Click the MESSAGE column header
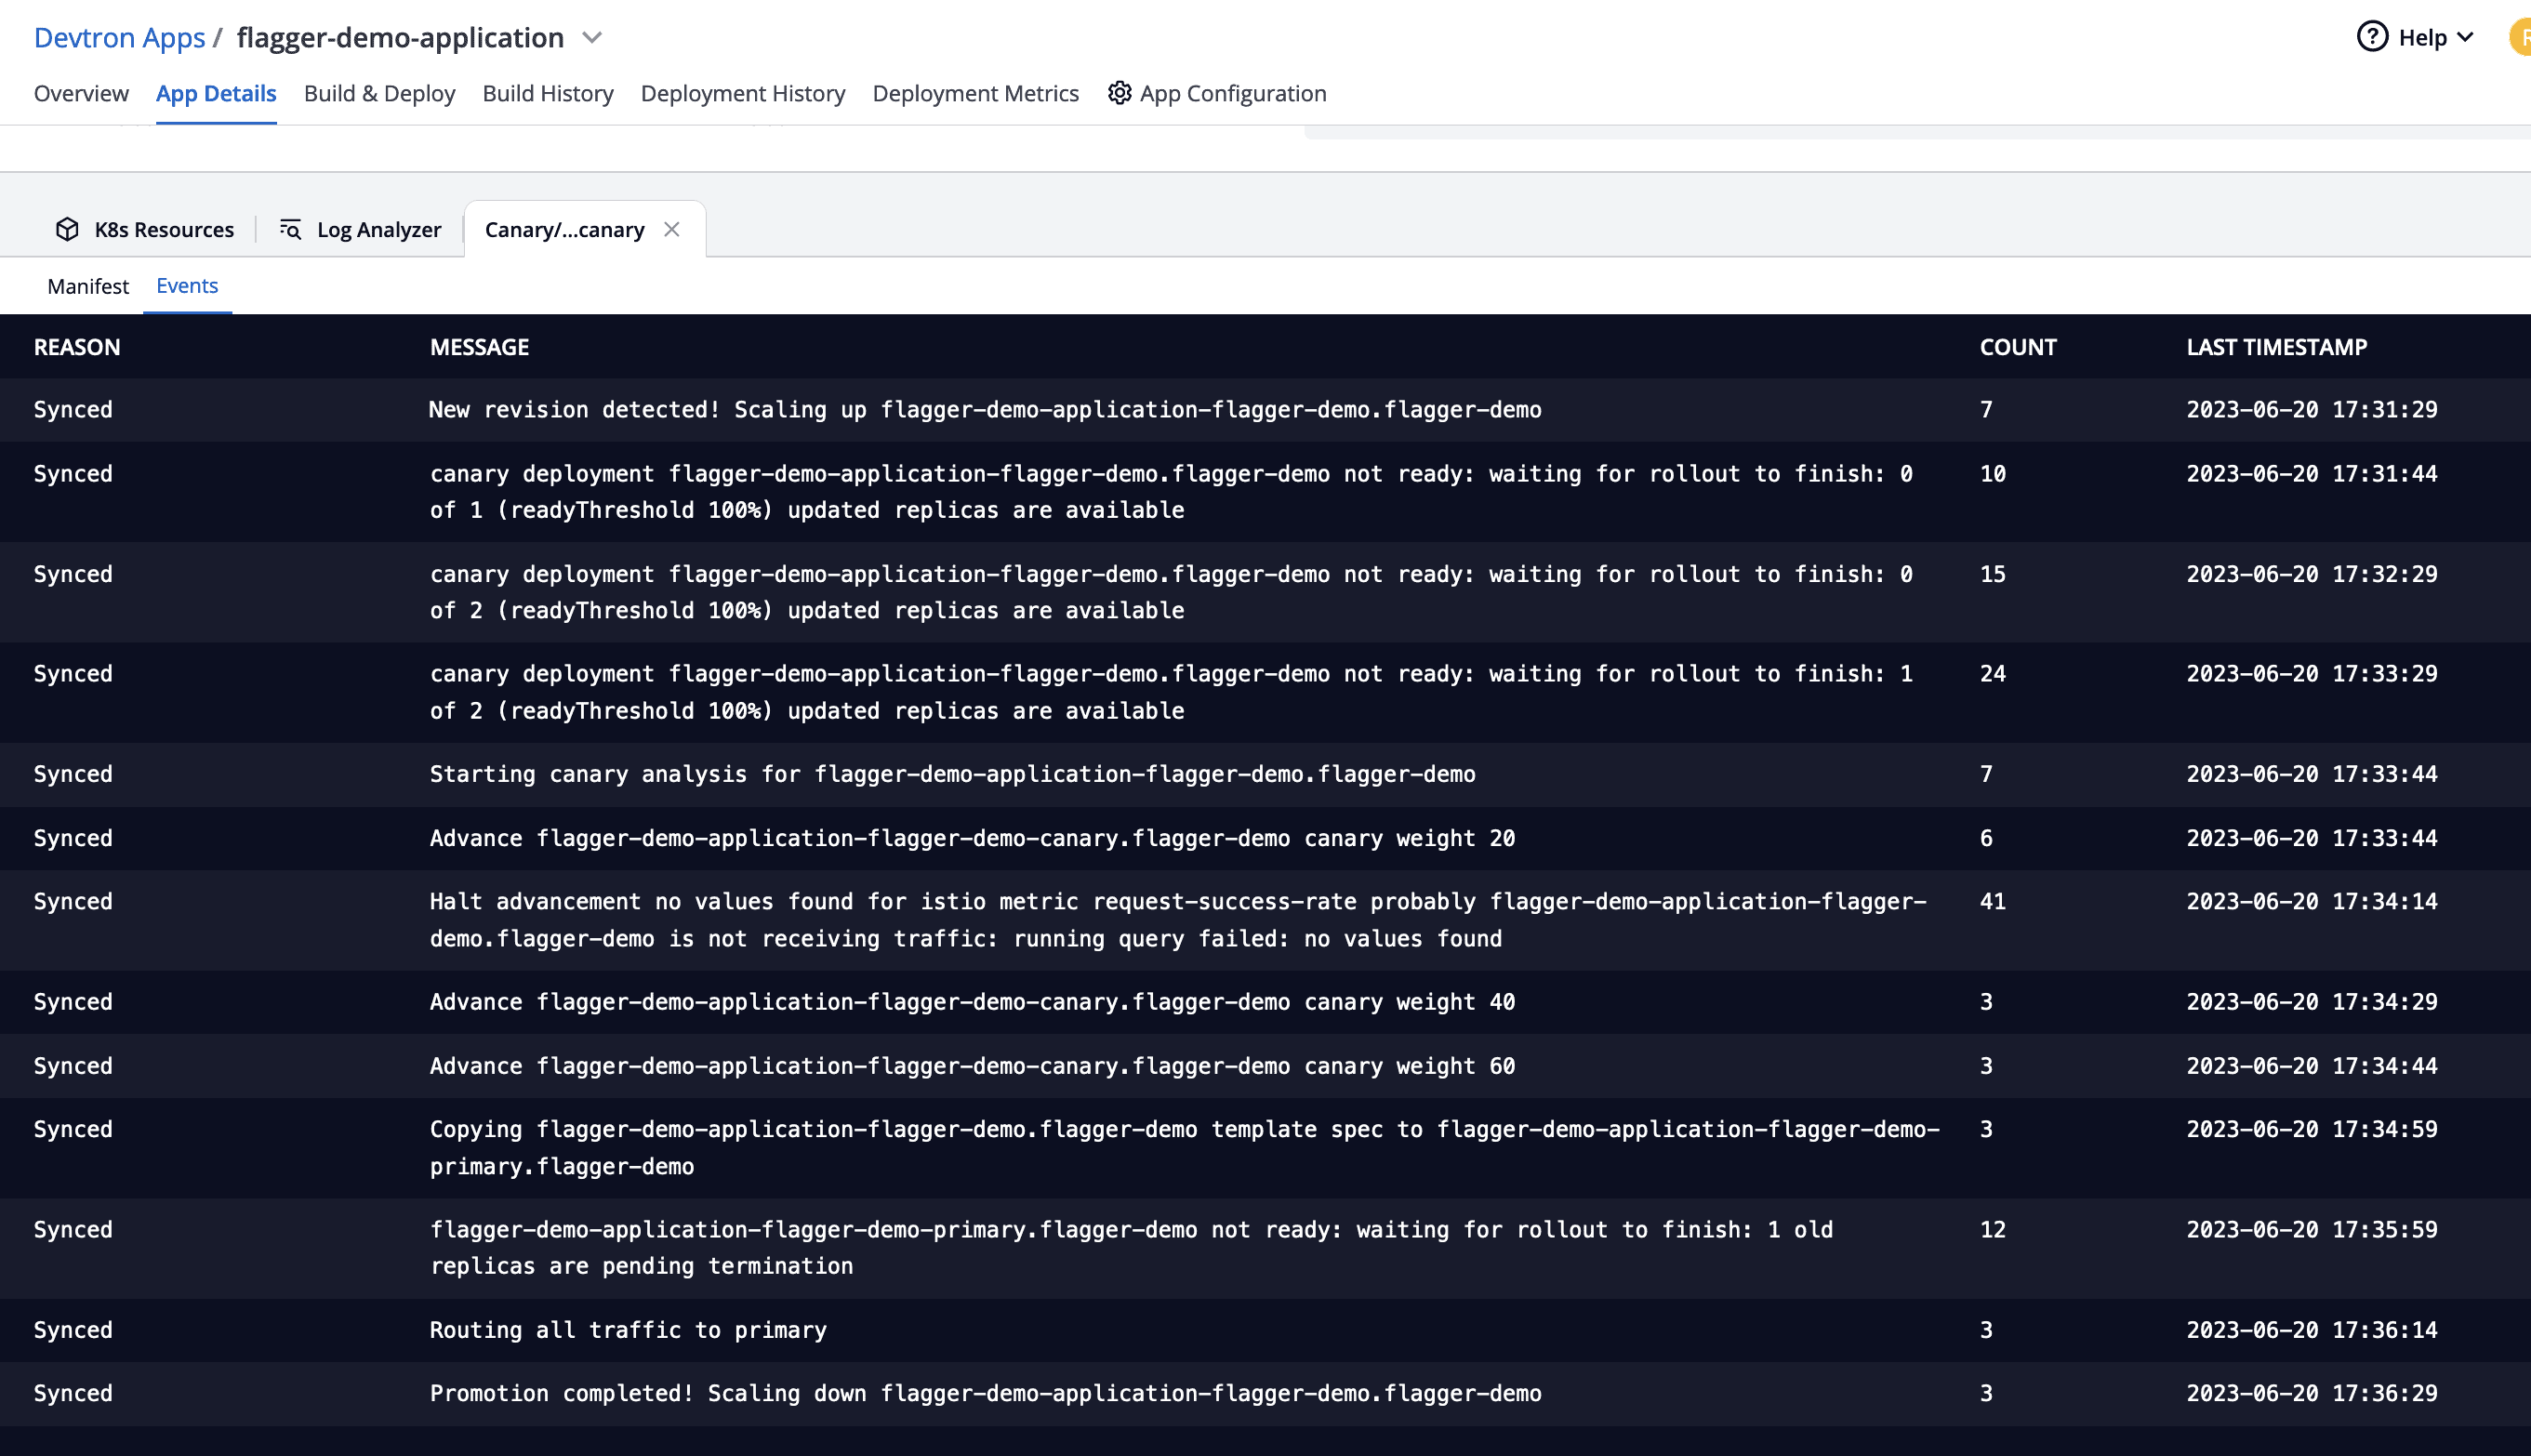The image size is (2531, 1456). pyautogui.click(x=480, y=347)
